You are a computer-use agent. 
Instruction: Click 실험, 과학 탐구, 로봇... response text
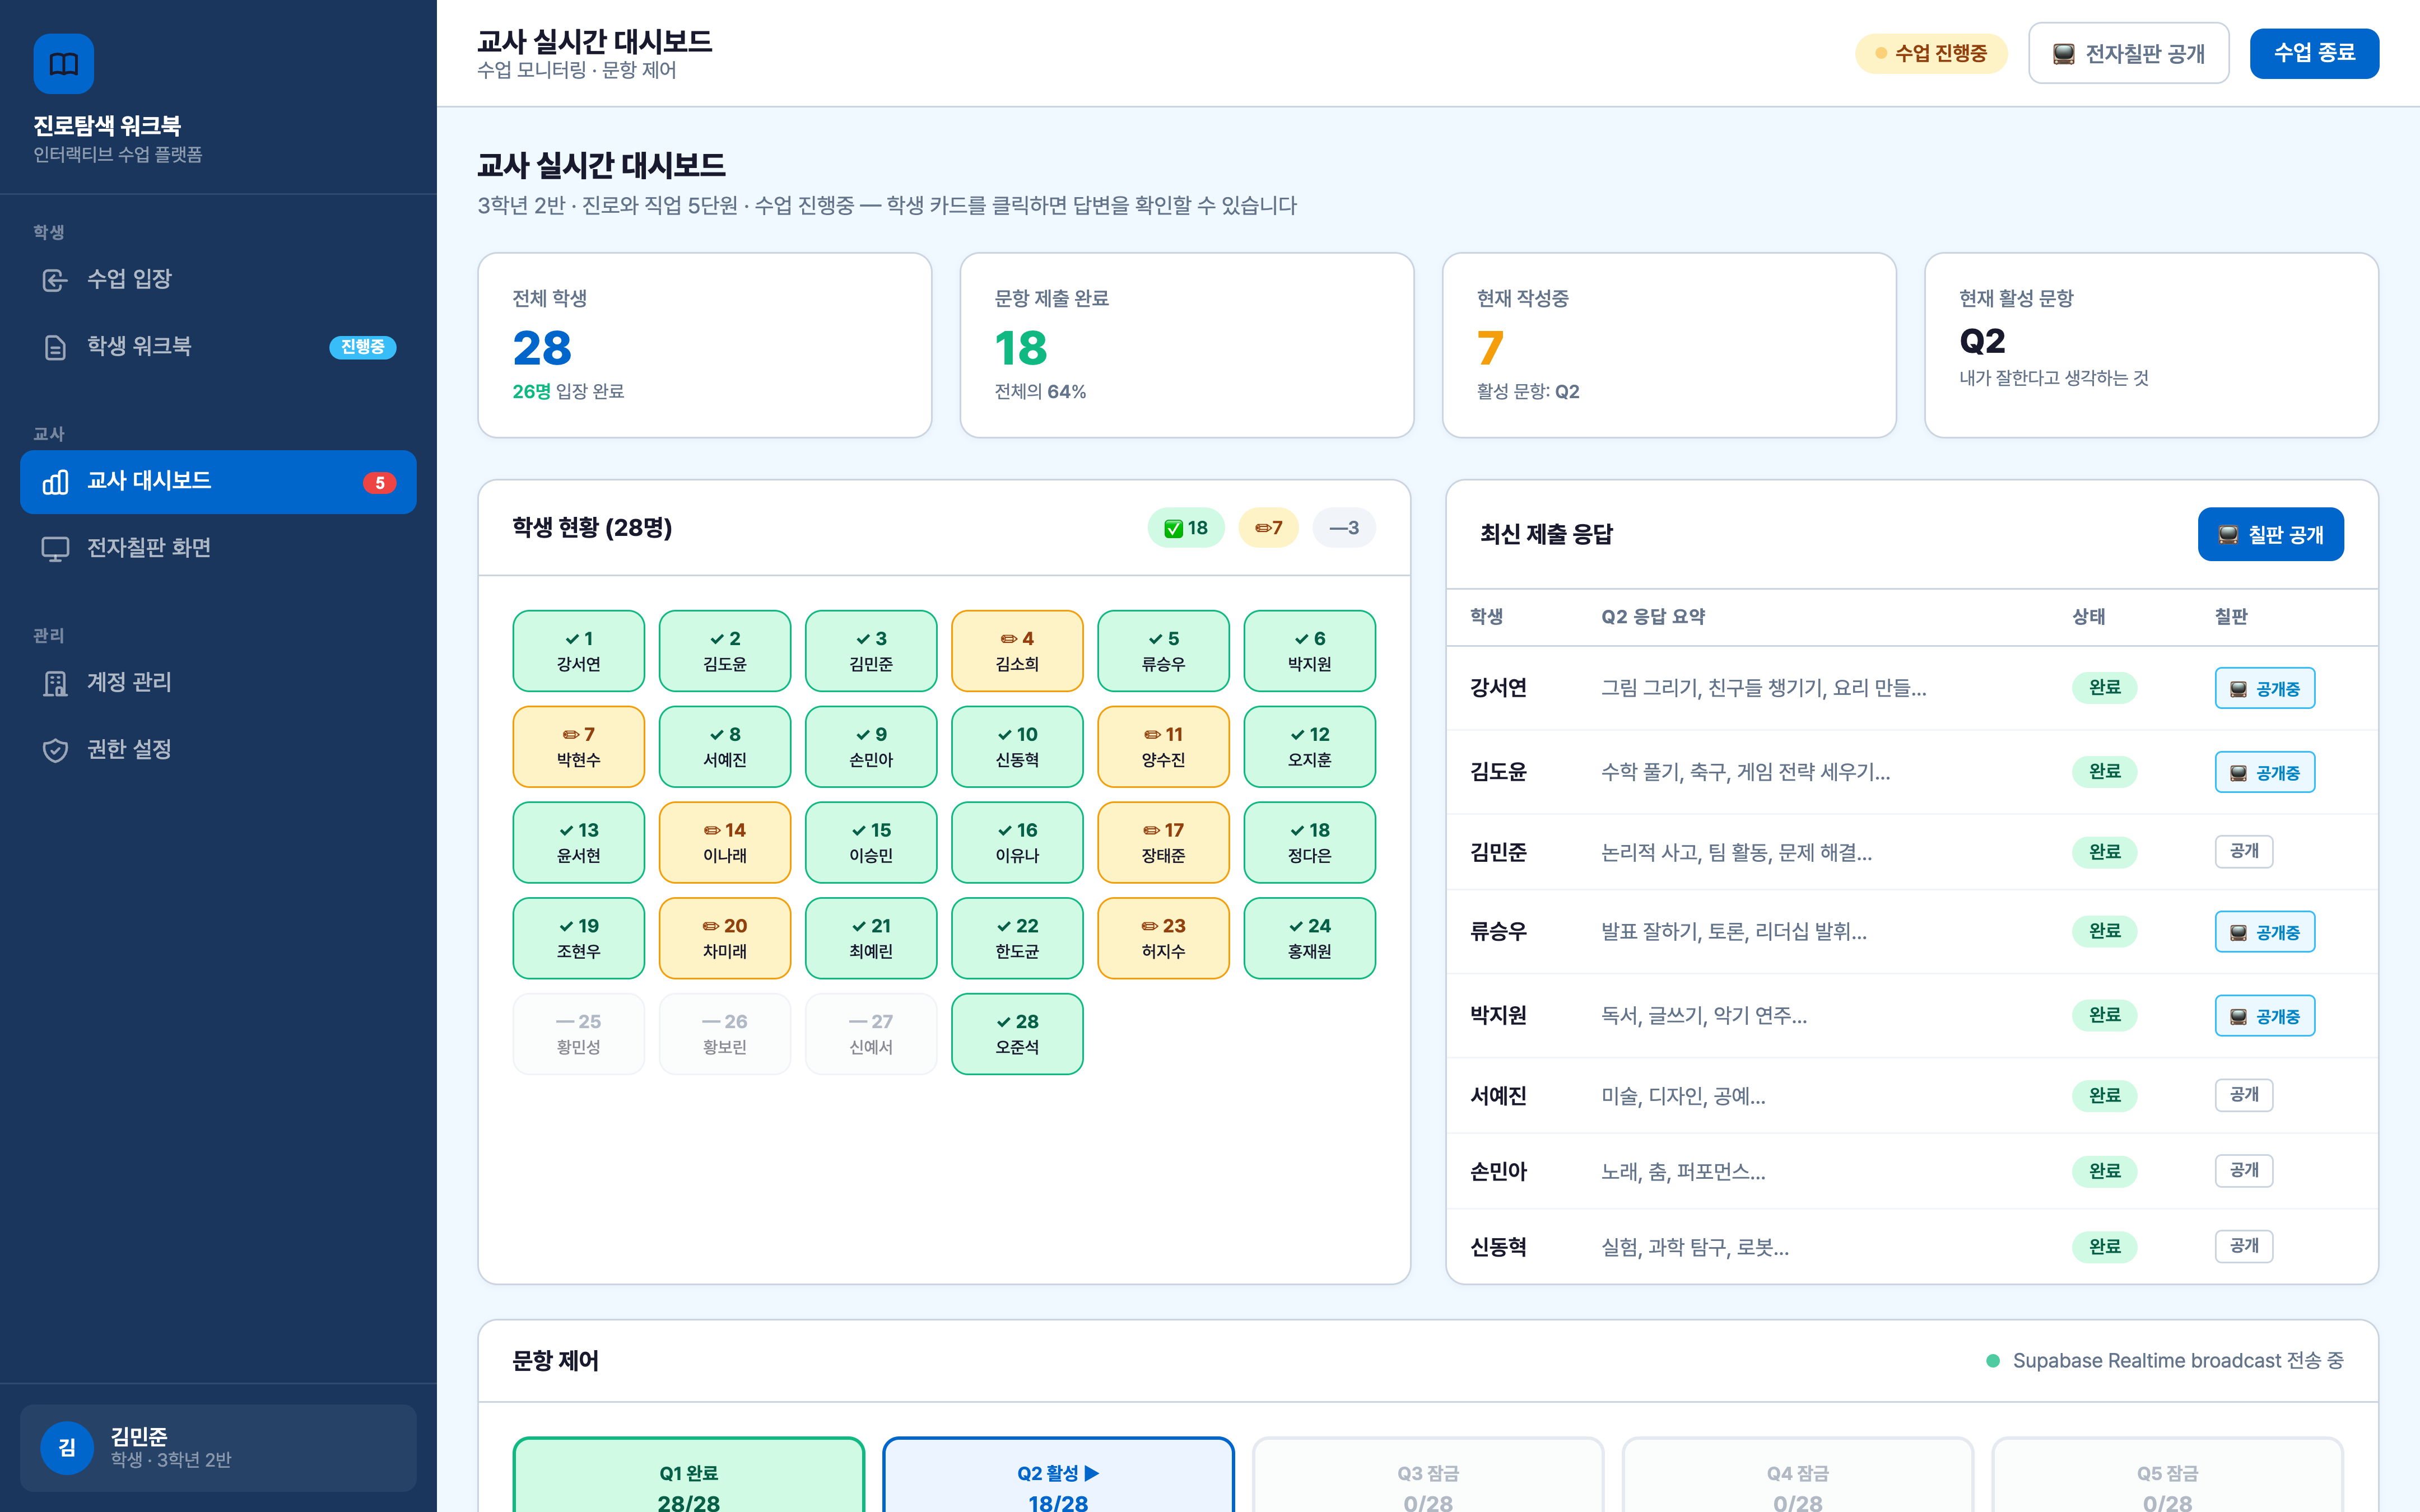(x=1695, y=1247)
